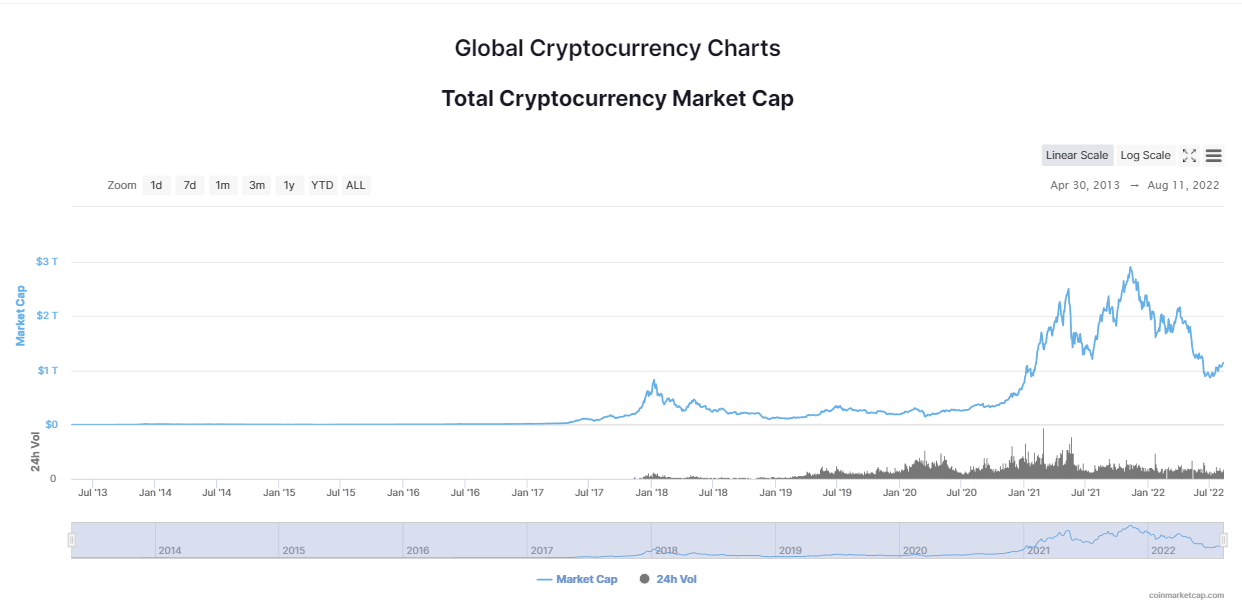Viewport: 1242px width, 613px height.
Task: Edit the Apr 30, 2013 start date
Action: 1086,185
